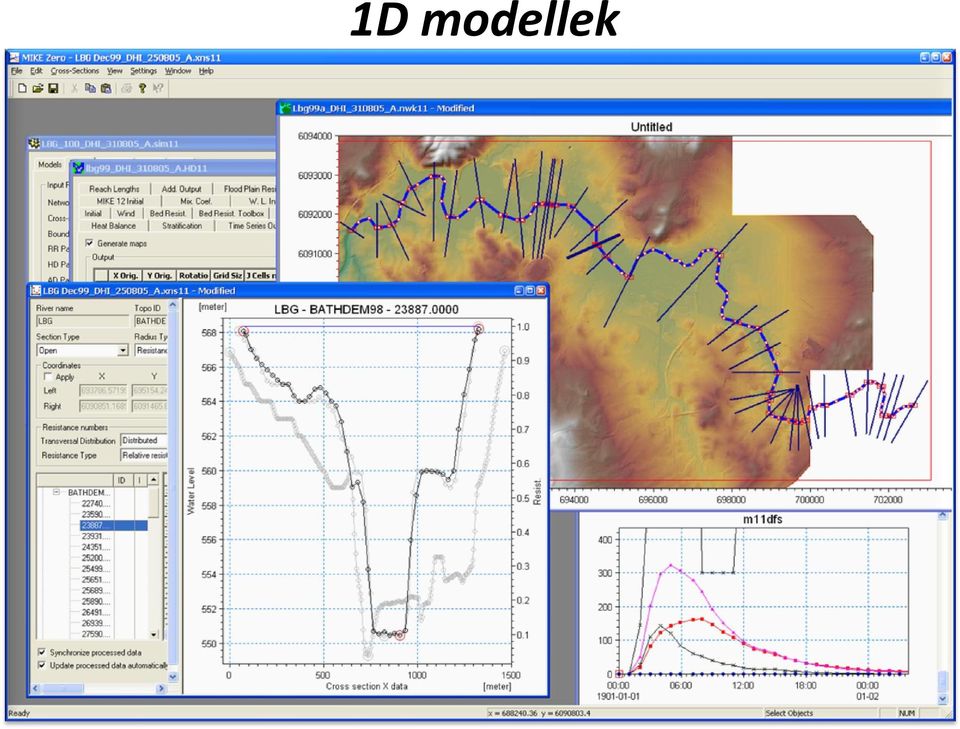Click the New file toolbar icon
The width and height of the screenshot is (960, 729).
(x=22, y=88)
